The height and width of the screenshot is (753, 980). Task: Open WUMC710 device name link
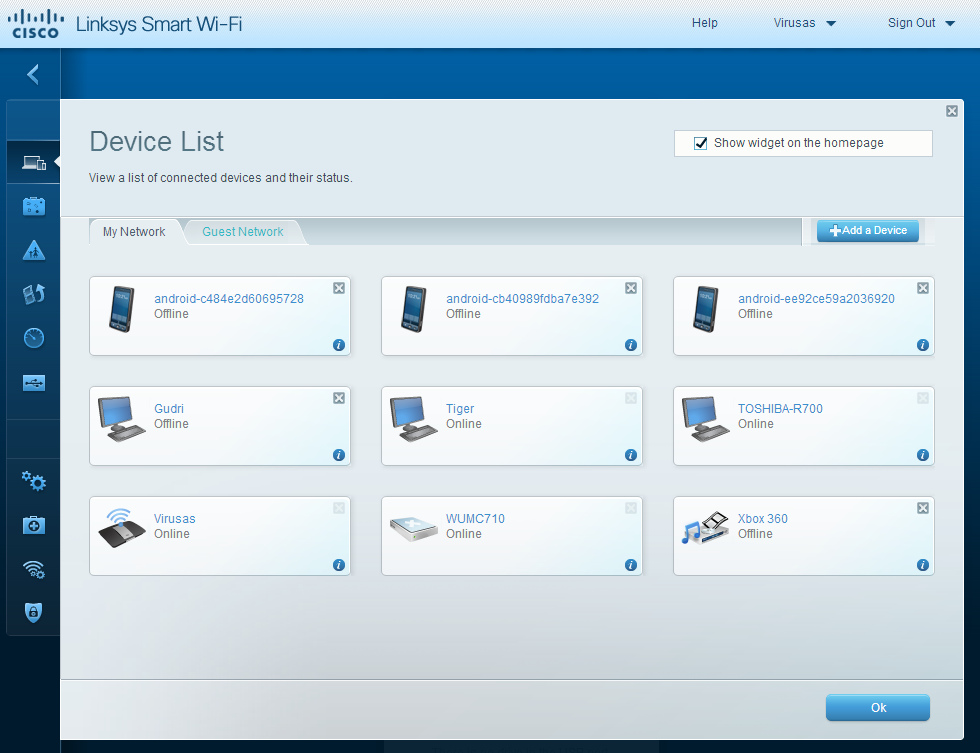coord(475,519)
